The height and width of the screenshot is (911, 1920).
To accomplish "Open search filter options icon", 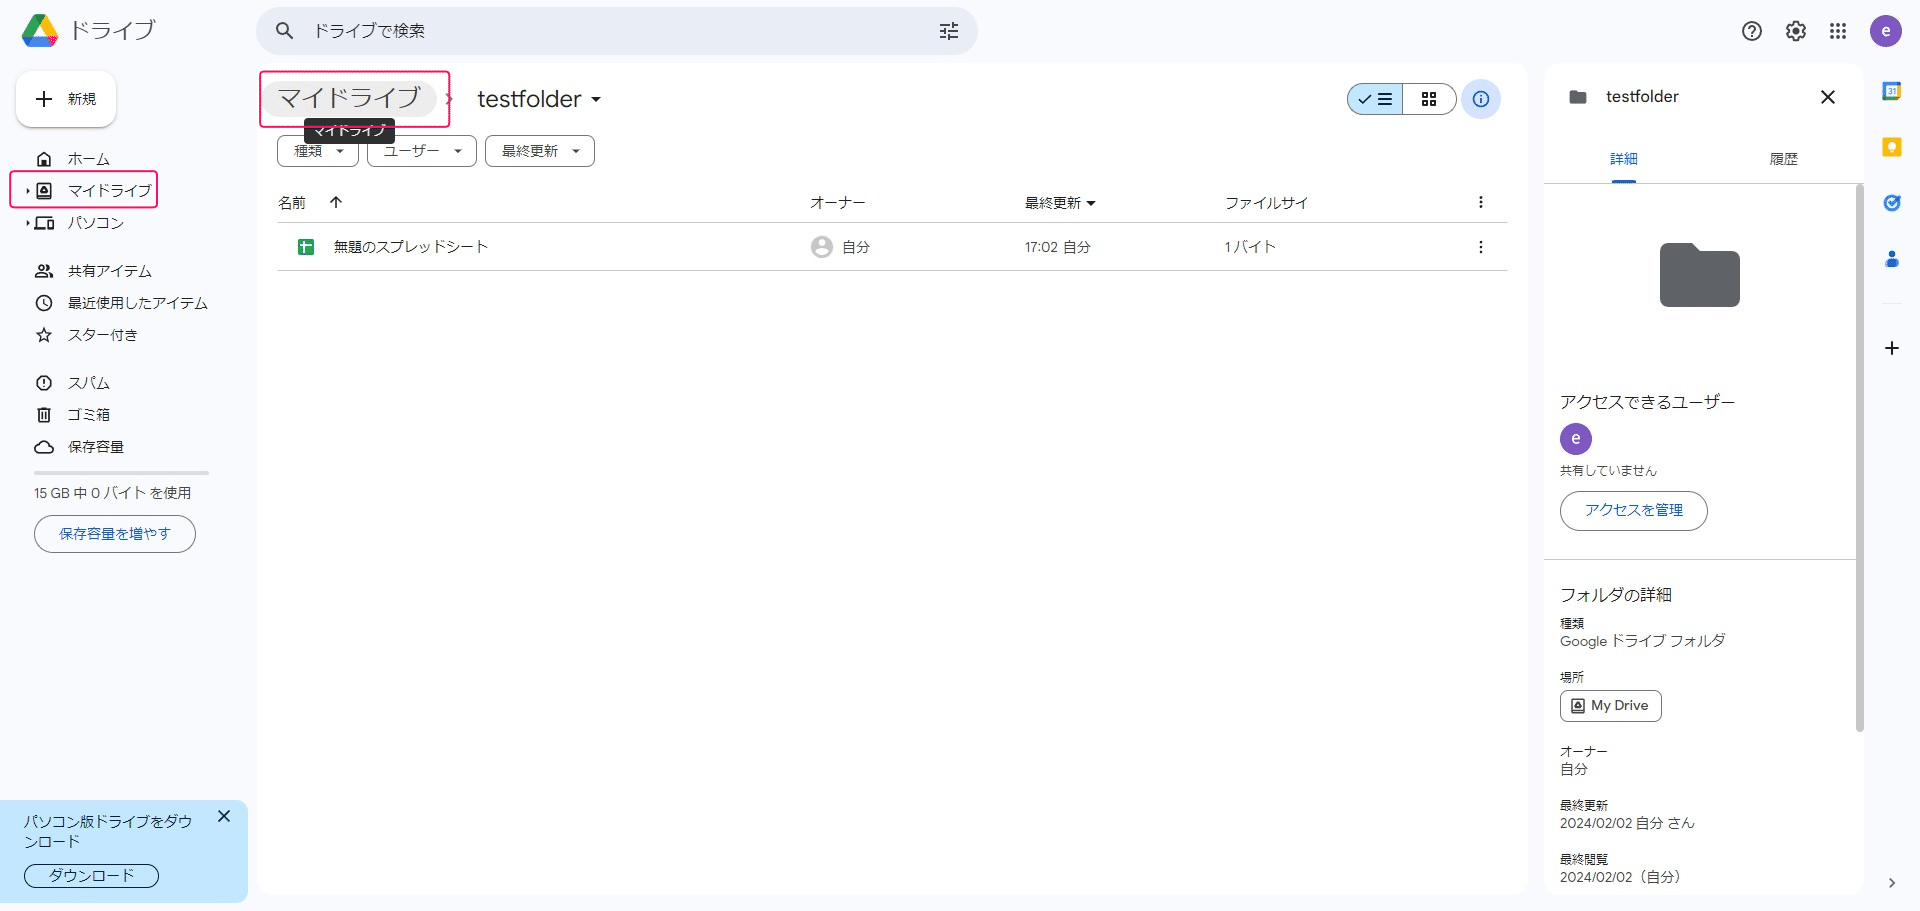I will click(x=948, y=31).
